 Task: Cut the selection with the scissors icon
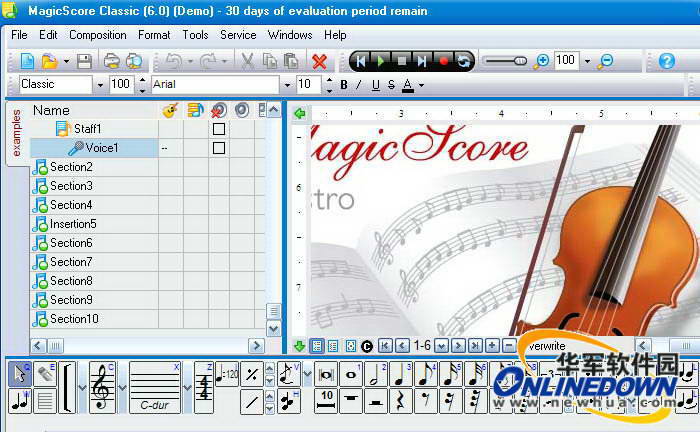(247, 61)
